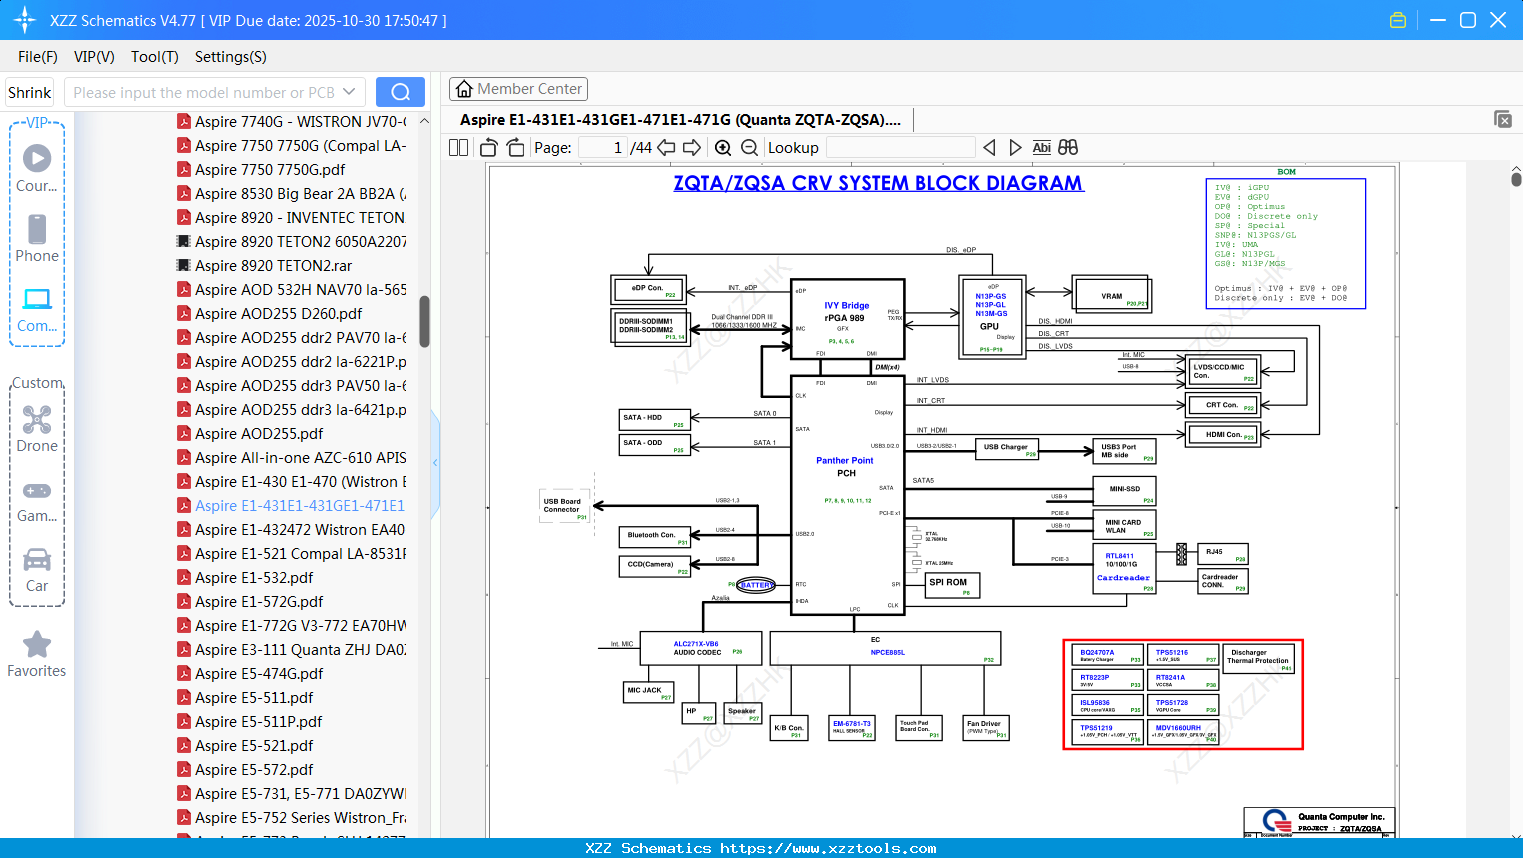Open the VIP(V) menu
The image size is (1523, 858).
(x=94, y=57)
